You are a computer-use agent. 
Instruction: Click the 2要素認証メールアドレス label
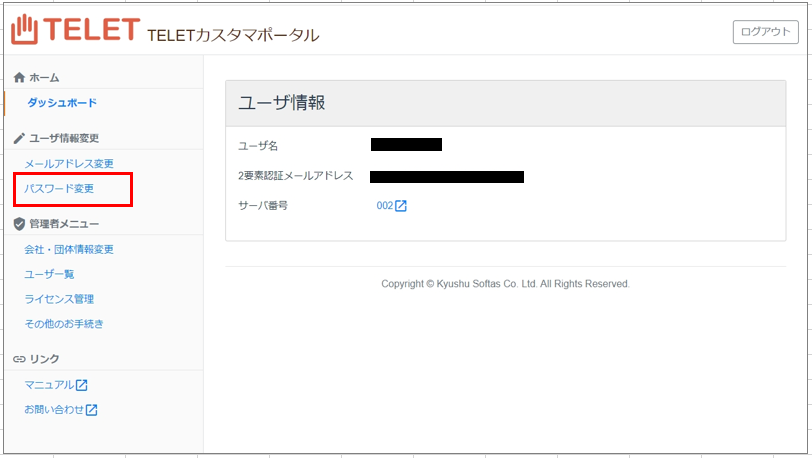coord(296,176)
